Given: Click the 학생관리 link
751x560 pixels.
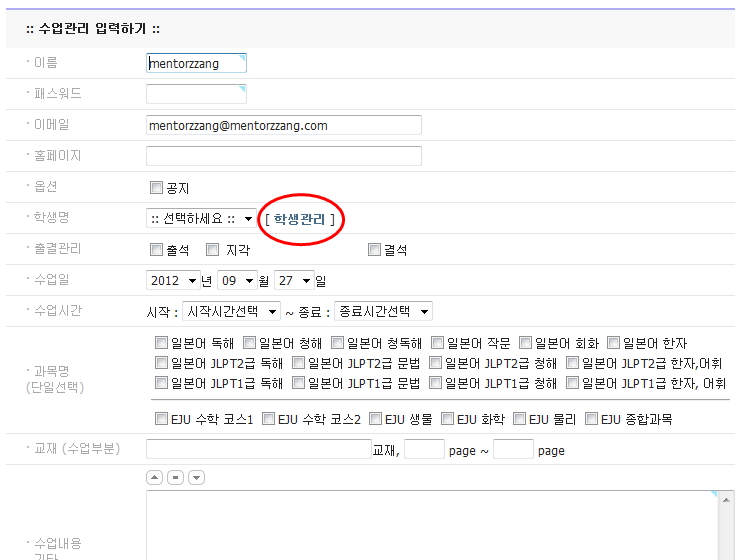Looking at the screenshot, I should (x=300, y=219).
